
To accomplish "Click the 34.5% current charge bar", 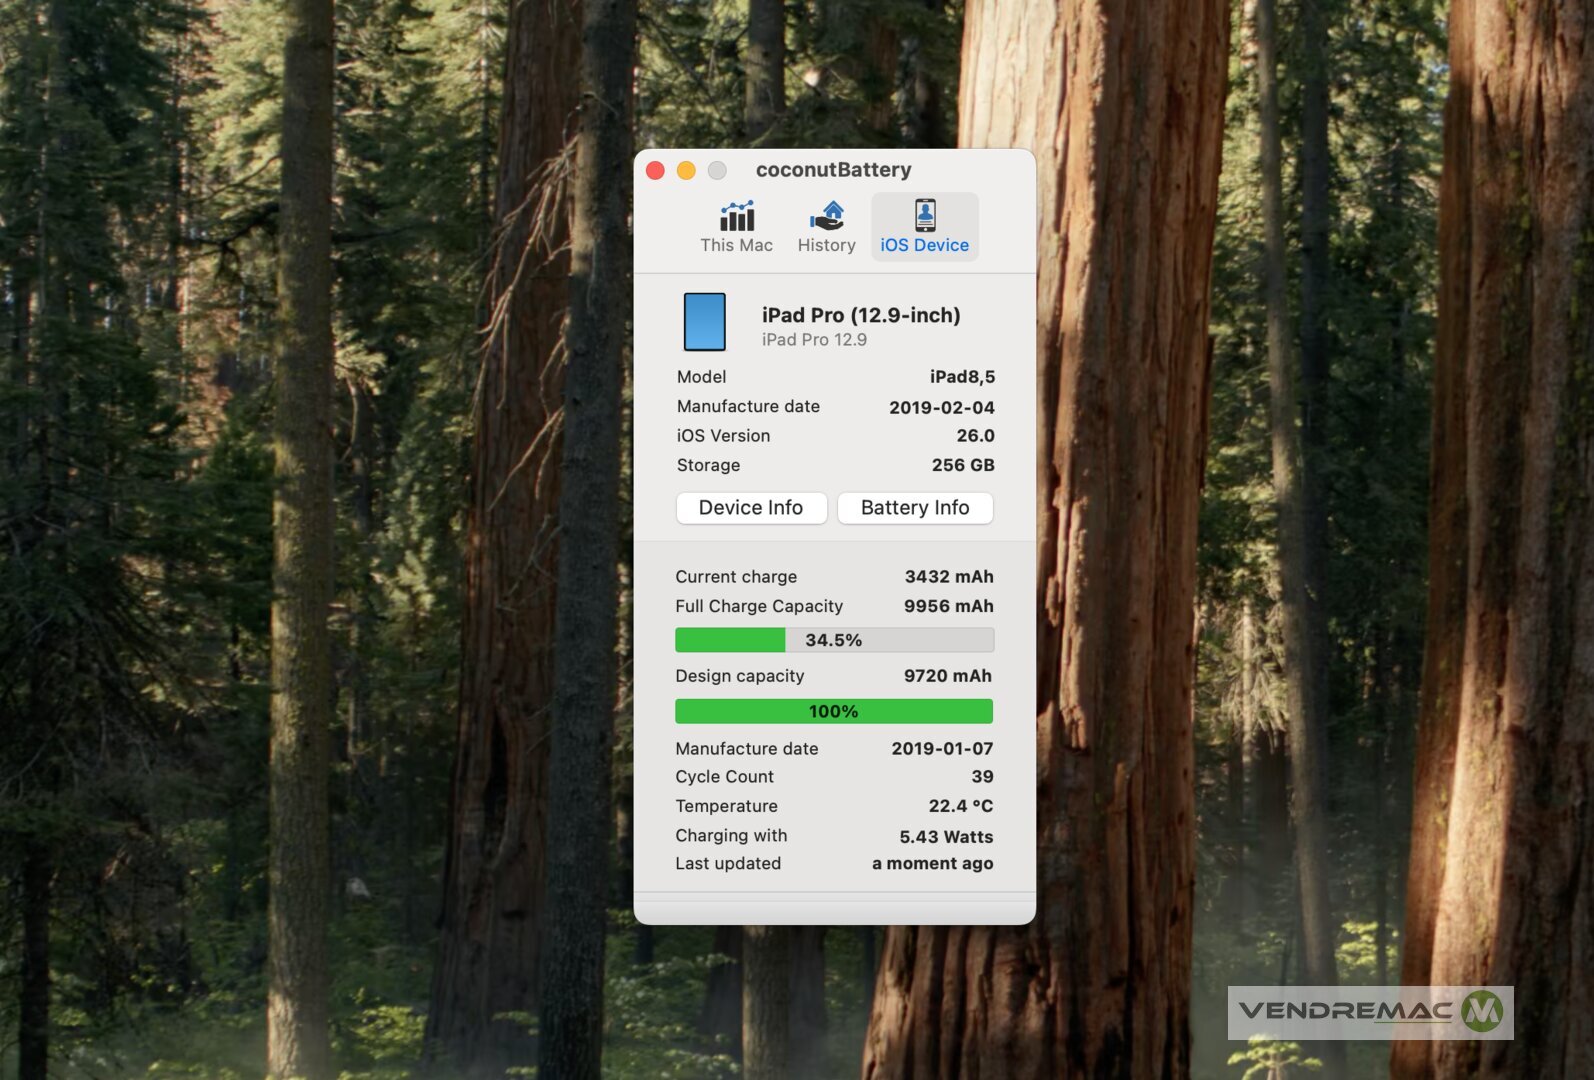I will 834,640.
